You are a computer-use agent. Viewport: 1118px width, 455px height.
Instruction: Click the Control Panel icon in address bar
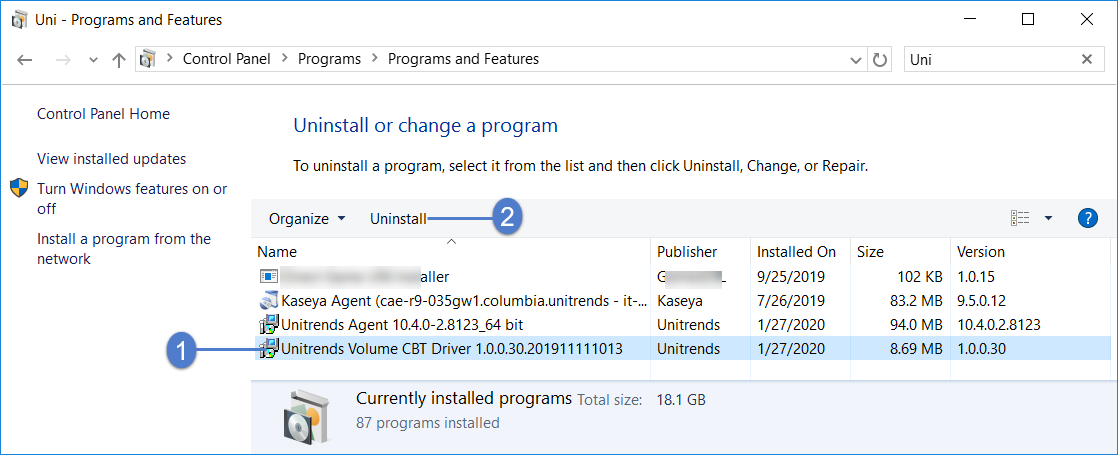(148, 59)
